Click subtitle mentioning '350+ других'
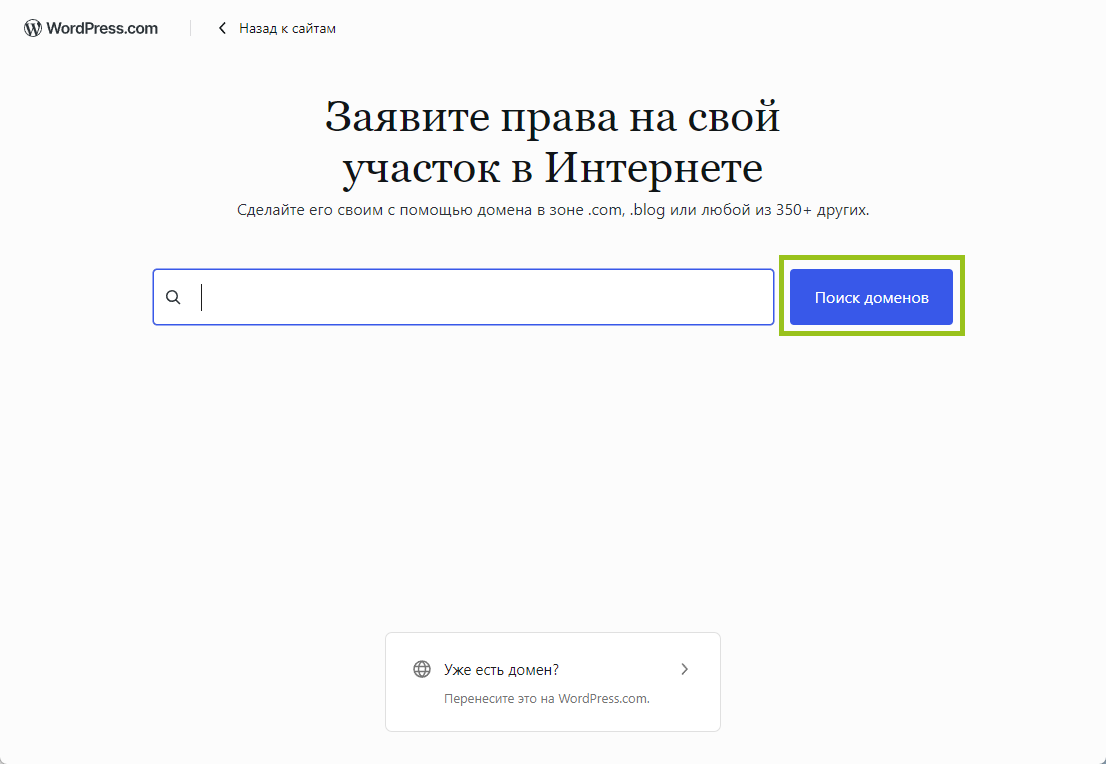The width and height of the screenshot is (1106, 764). [x=553, y=210]
